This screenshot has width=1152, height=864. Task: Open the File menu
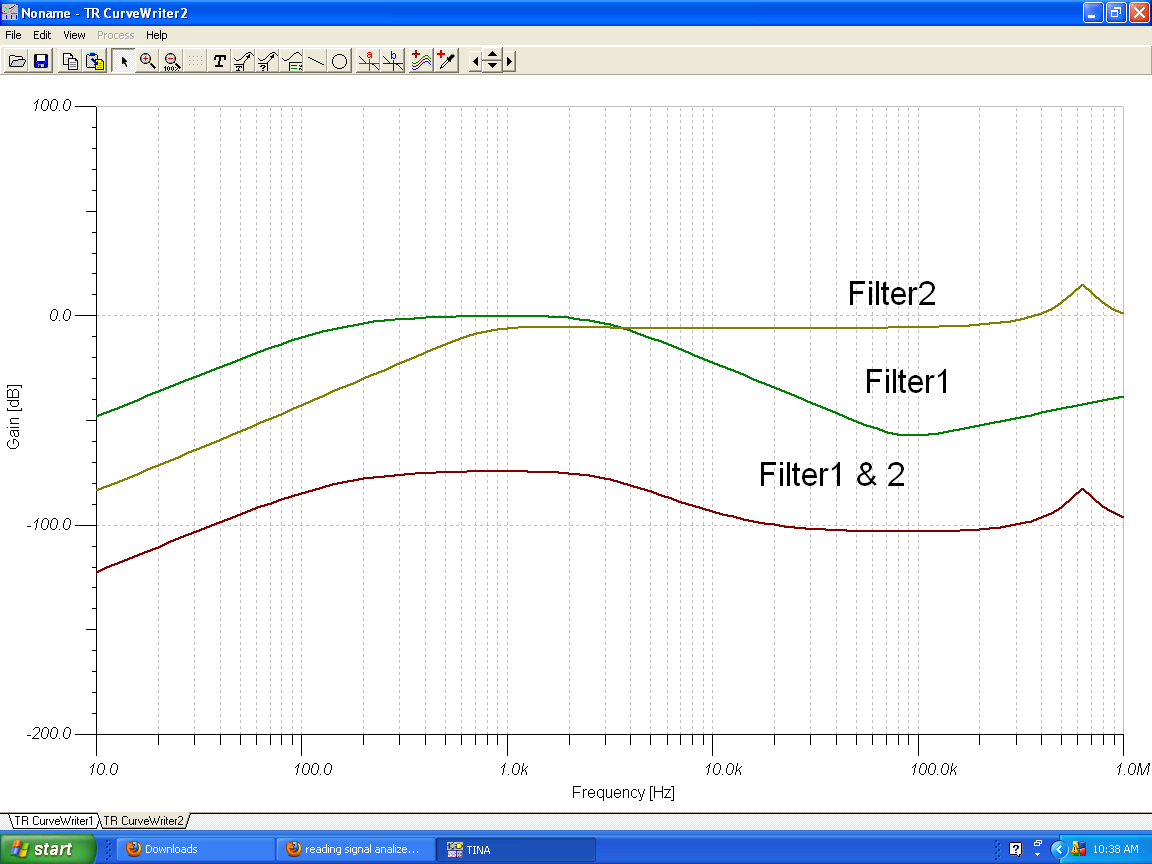point(13,35)
